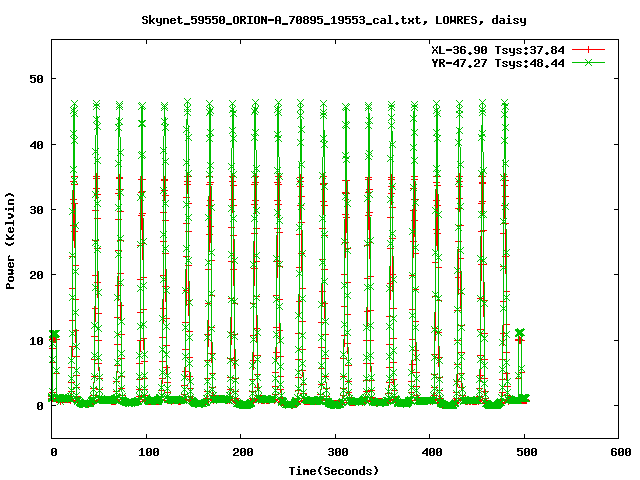Click the x-axis tick label 200
The height and width of the screenshot is (480, 640).
[x=243, y=452]
